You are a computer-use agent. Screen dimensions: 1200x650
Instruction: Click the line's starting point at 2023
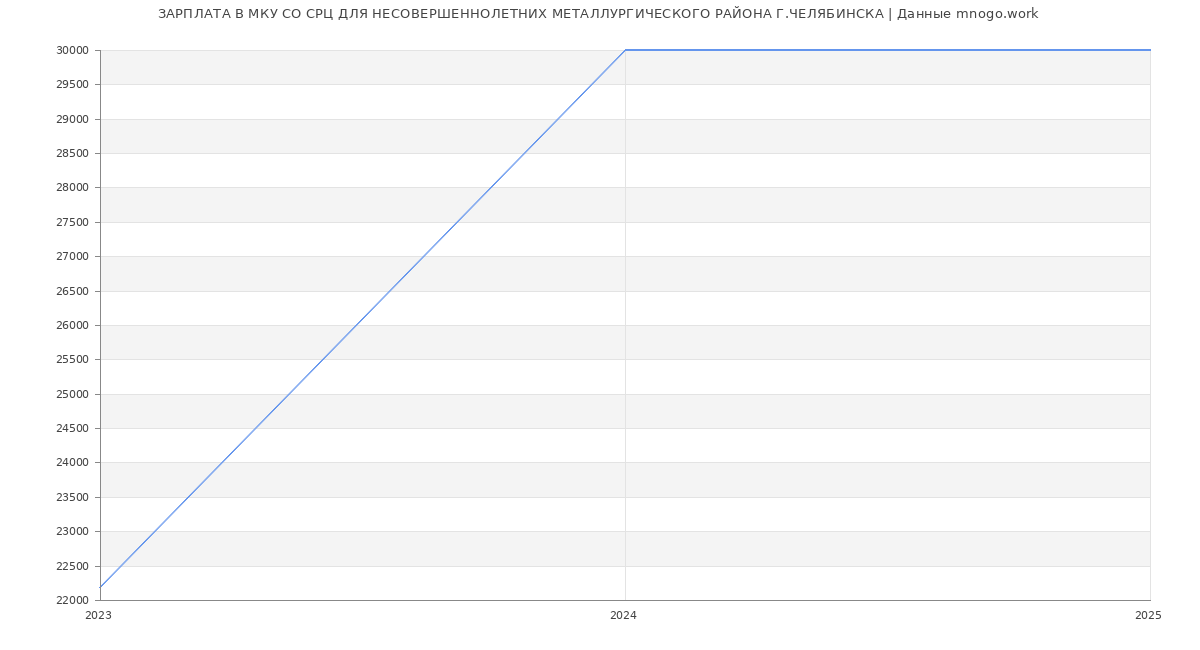pyautogui.click(x=100, y=587)
